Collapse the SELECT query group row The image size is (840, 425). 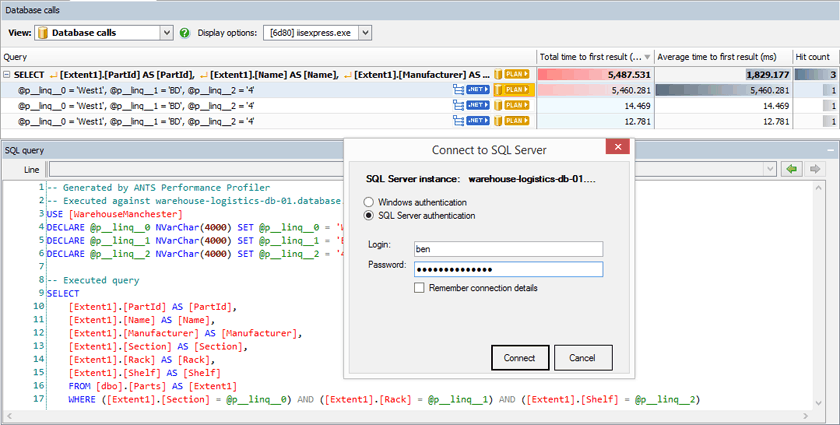pos(7,75)
